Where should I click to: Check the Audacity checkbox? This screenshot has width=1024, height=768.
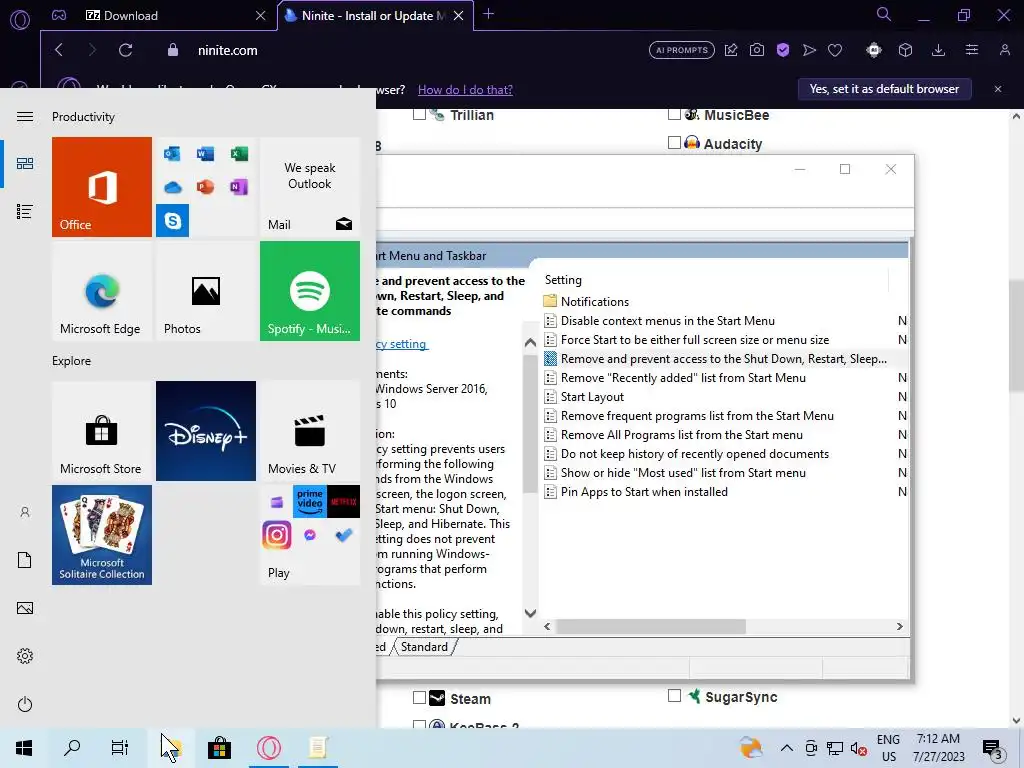click(675, 142)
